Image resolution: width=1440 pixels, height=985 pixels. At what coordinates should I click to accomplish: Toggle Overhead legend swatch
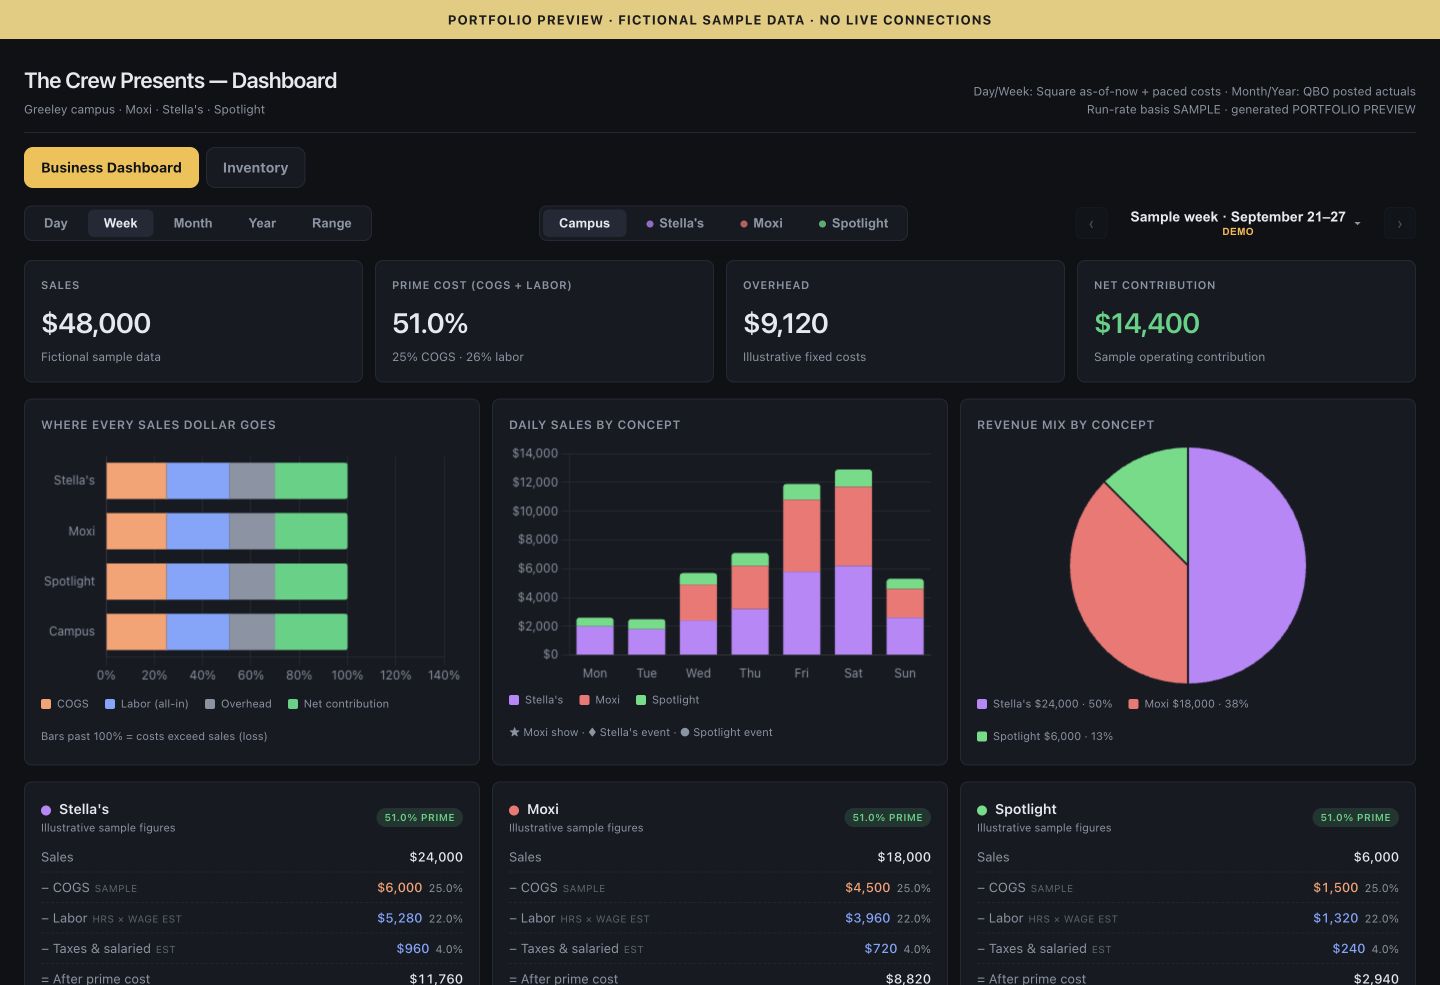[210, 704]
